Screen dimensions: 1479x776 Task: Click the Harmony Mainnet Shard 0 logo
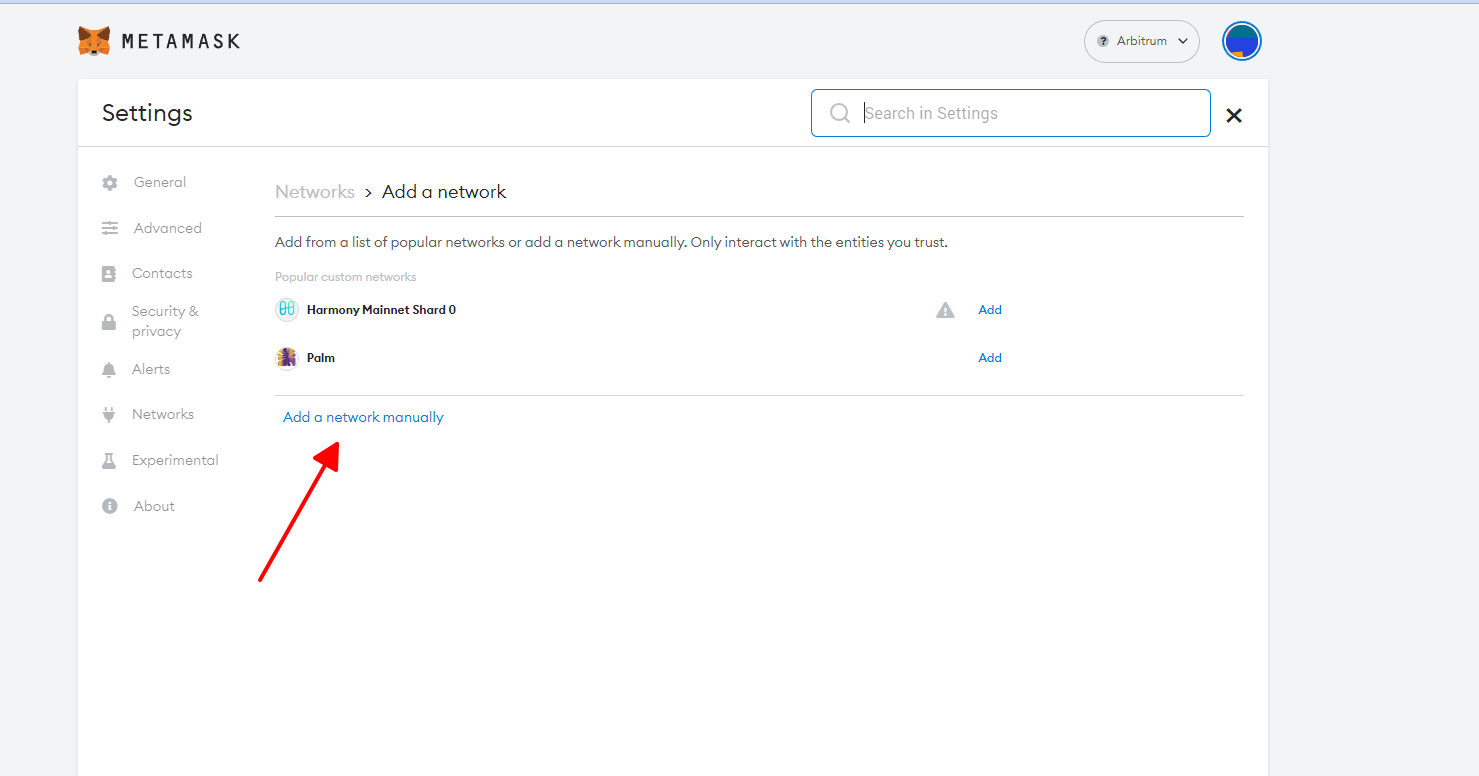click(287, 310)
